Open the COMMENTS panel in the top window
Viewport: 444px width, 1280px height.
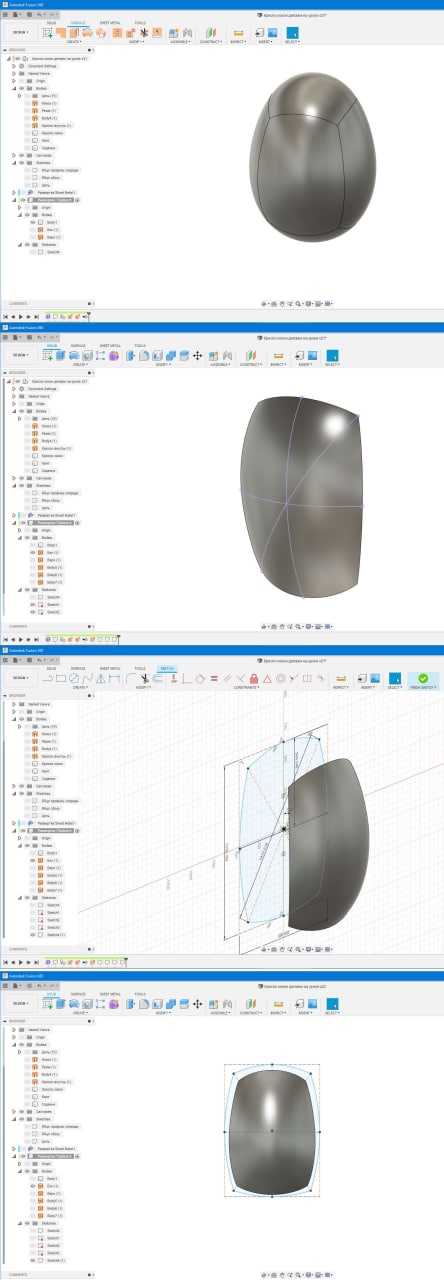click(x=17, y=302)
